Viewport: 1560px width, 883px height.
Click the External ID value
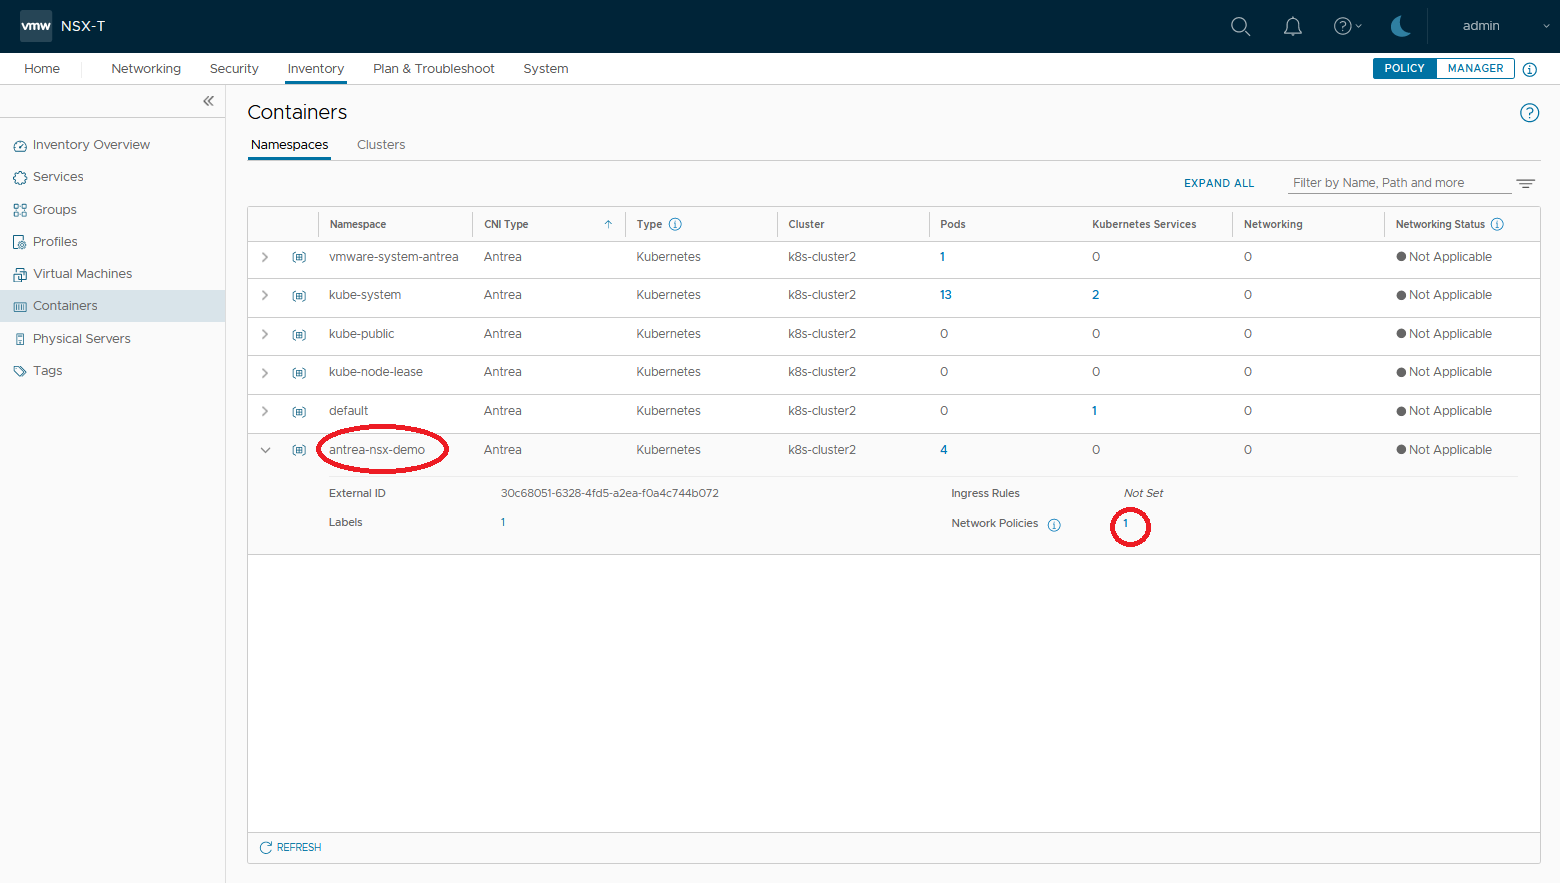pyautogui.click(x=610, y=493)
